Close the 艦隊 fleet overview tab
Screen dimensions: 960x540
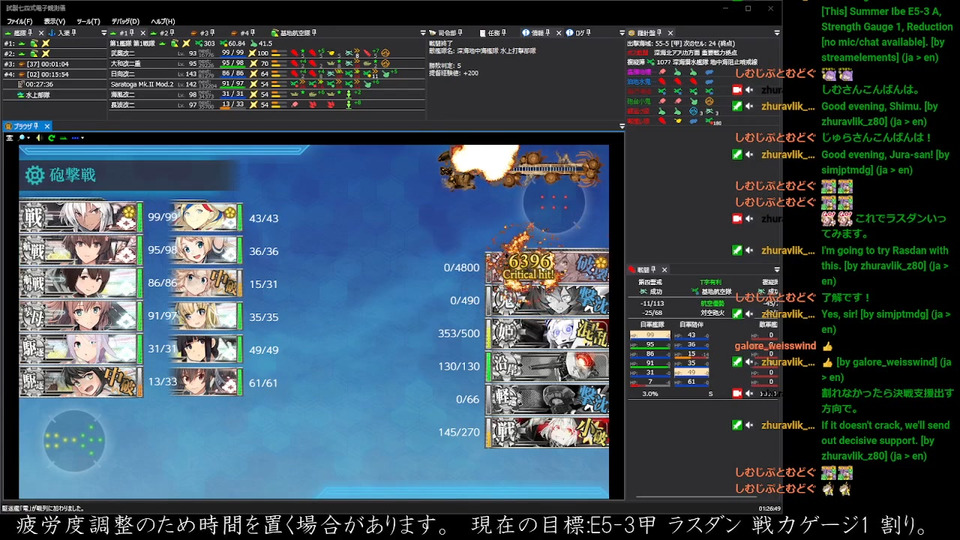pos(40,33)
